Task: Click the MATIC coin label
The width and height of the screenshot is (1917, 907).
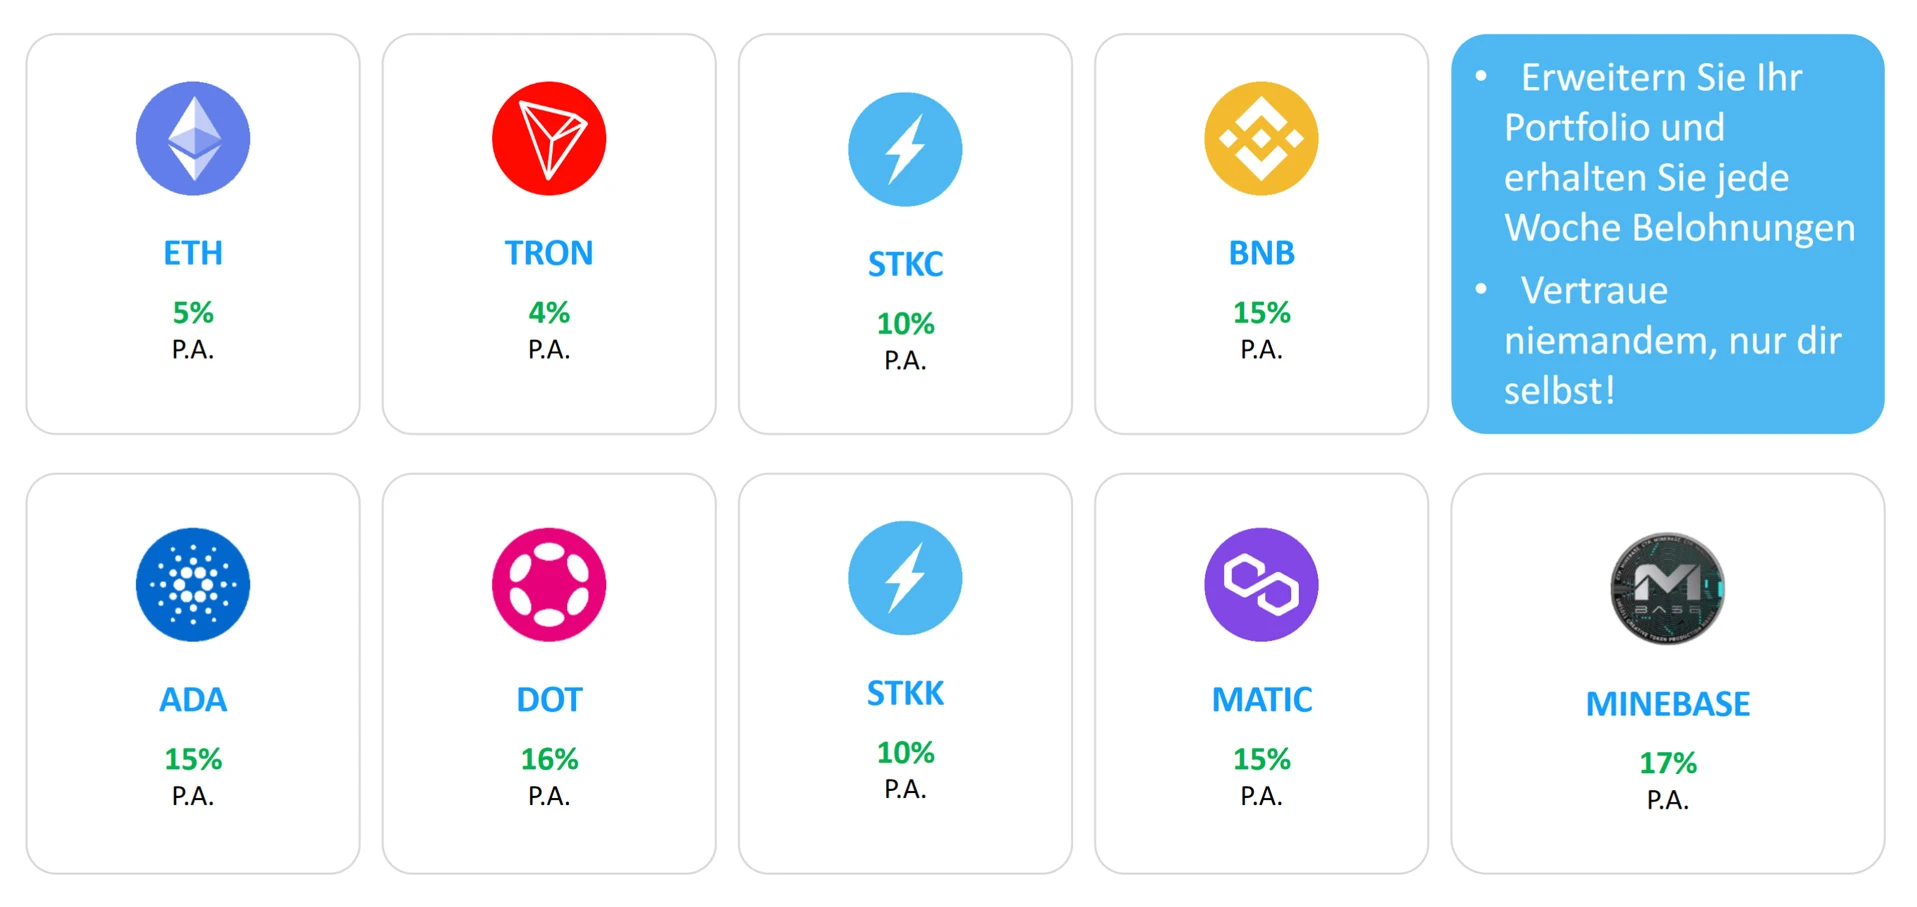Action: (x=1261, y=699)
